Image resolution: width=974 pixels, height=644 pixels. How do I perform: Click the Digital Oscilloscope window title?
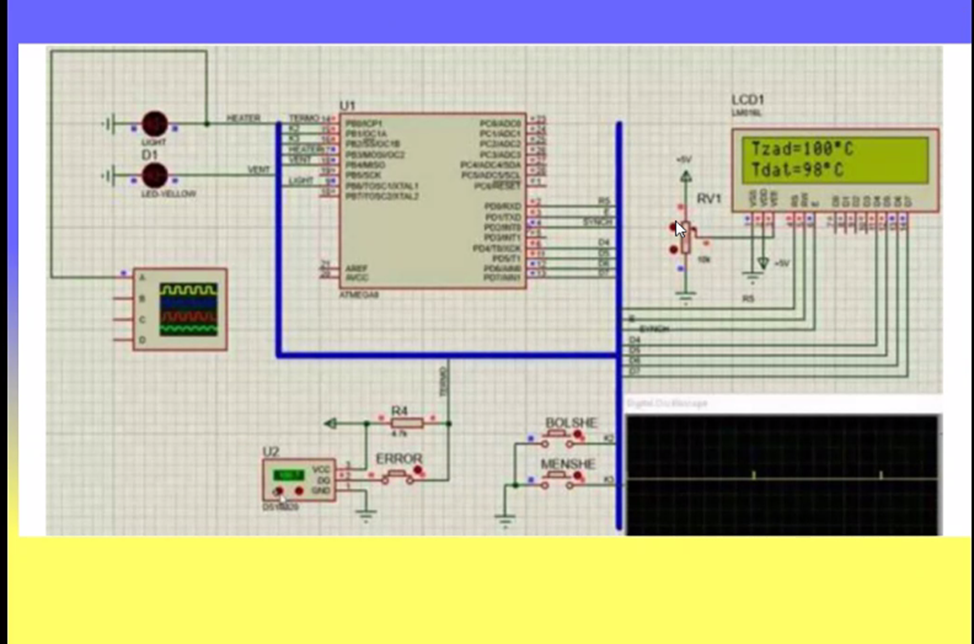tap(668, 403)
